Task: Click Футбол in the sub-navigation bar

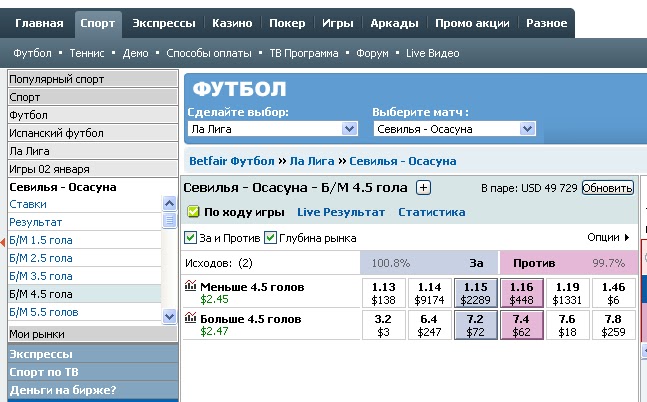Action: [32, 53]
